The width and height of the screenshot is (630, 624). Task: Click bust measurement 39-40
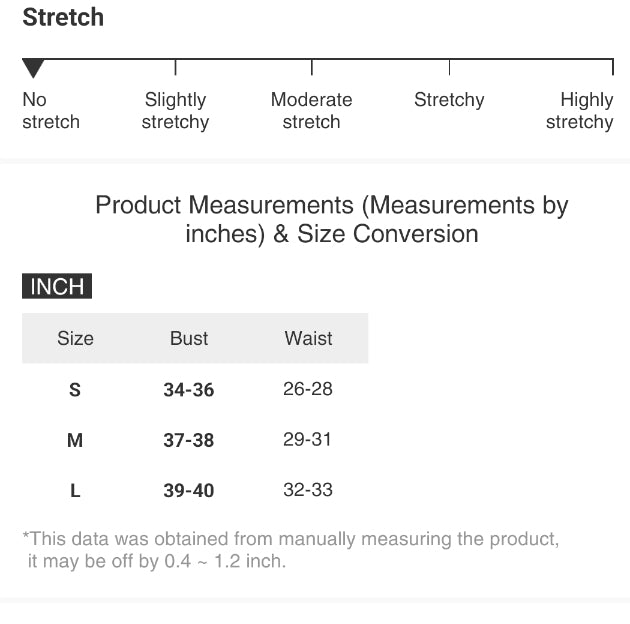(189, 491)
